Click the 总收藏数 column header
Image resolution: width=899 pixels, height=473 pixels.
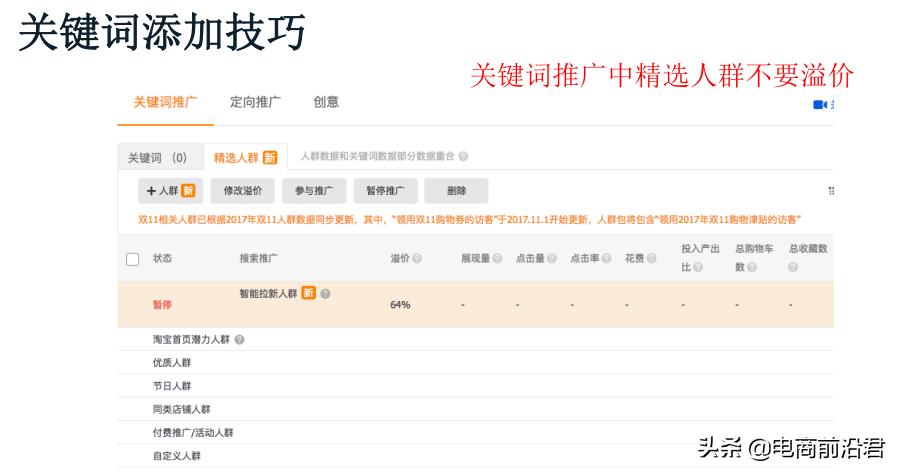pos(808,249)
